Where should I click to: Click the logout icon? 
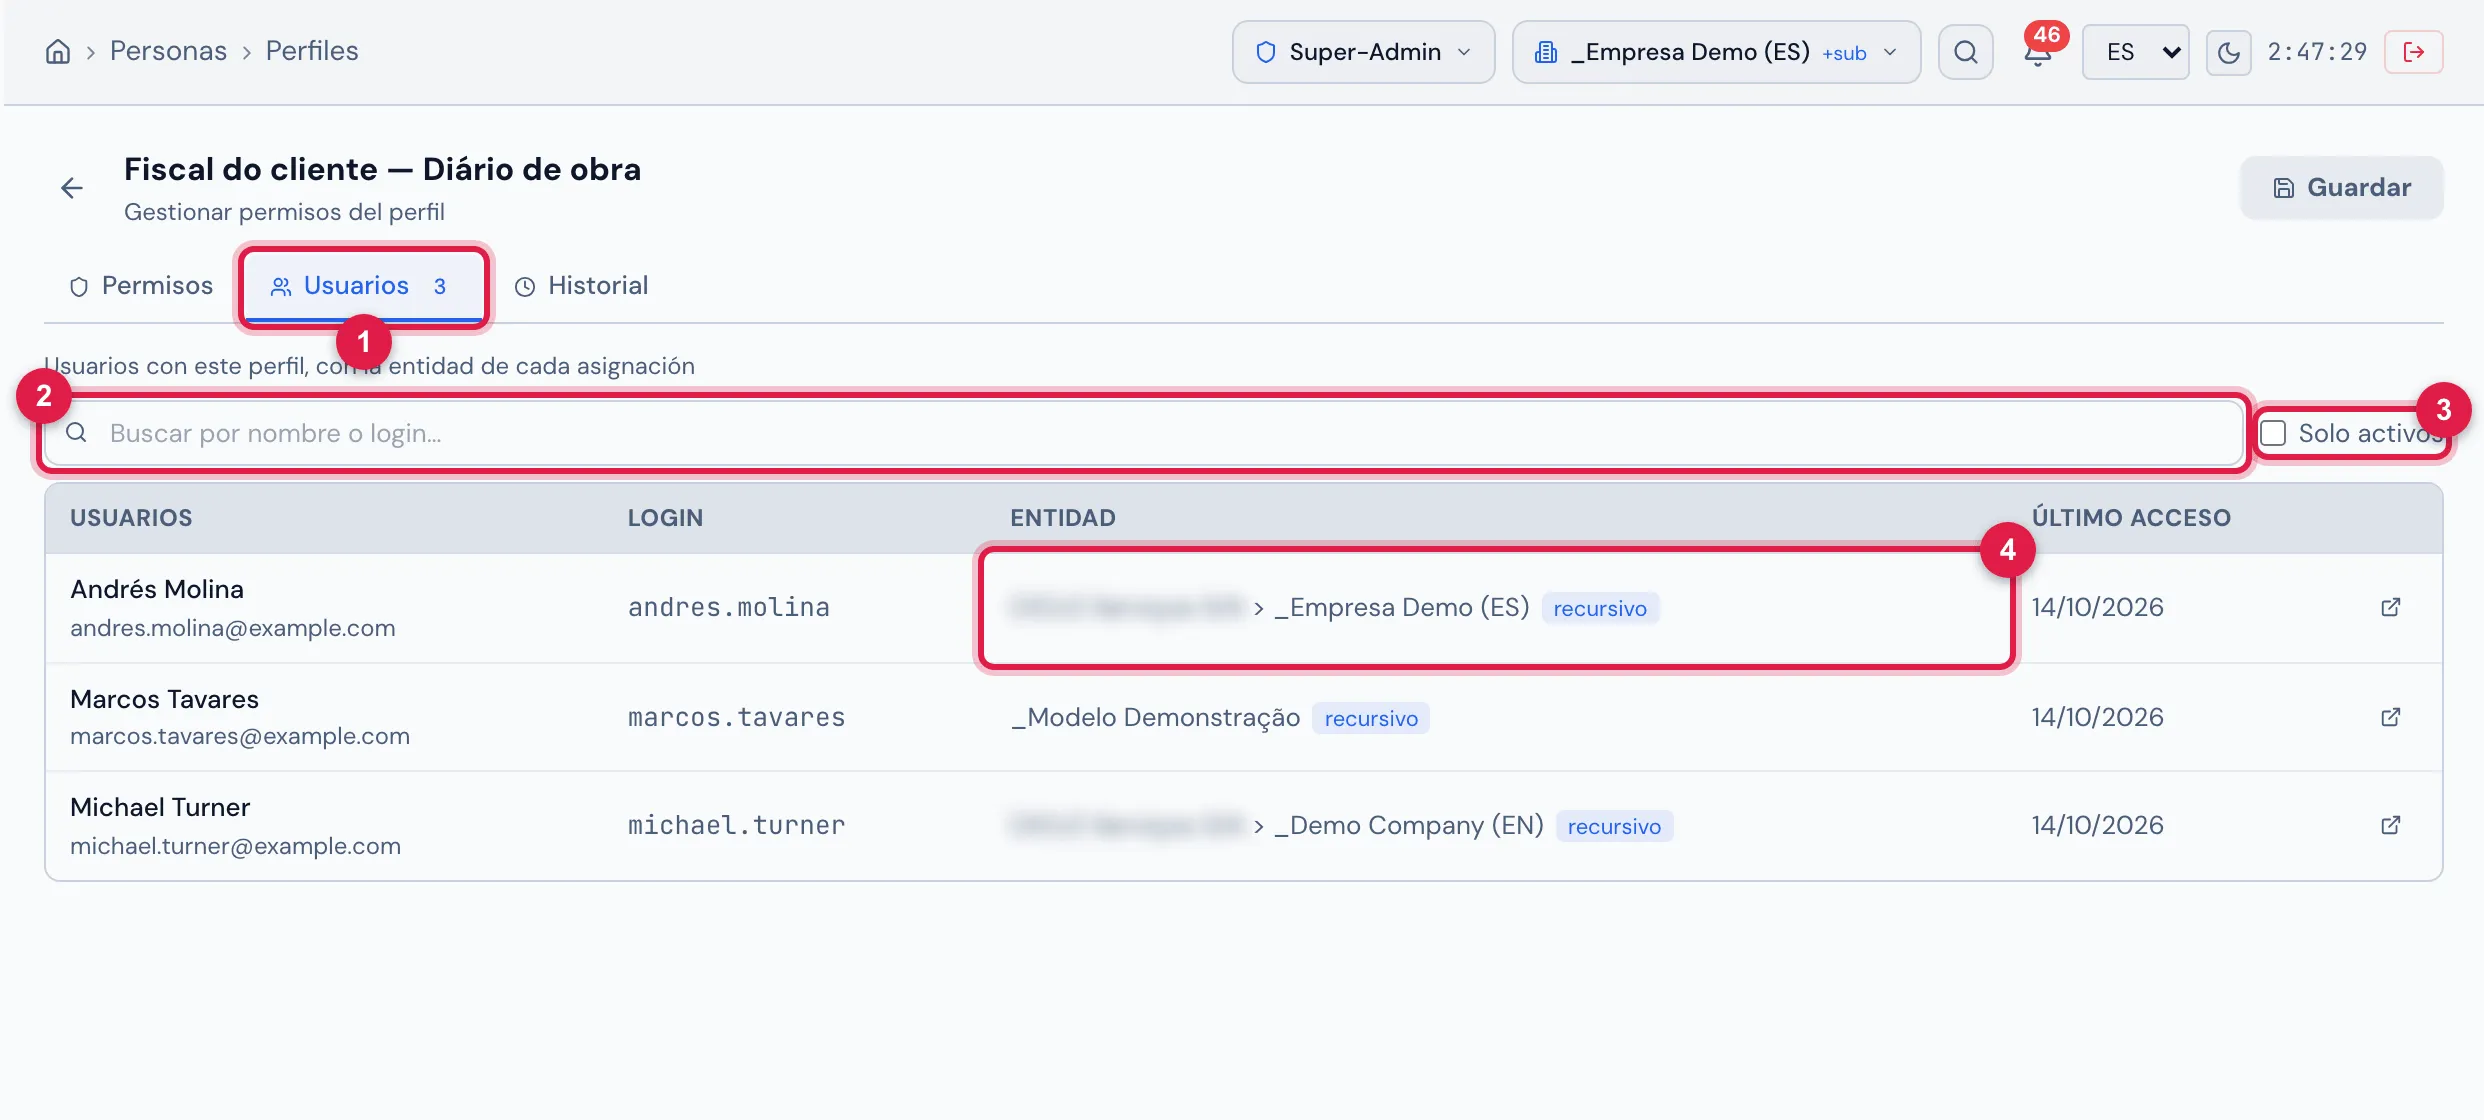tap(2413, 52)
